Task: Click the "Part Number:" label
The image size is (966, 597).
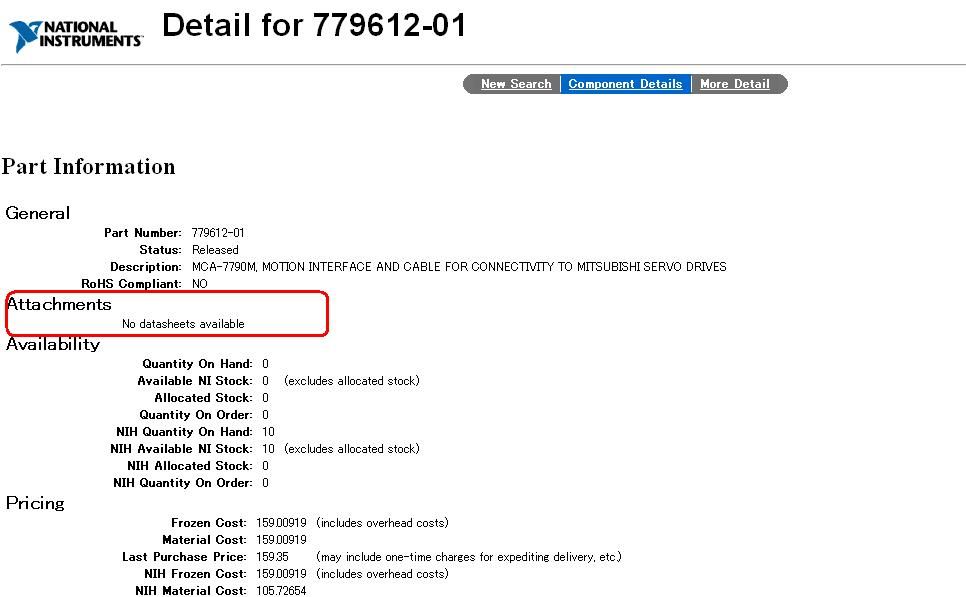Action: [143, 233]
